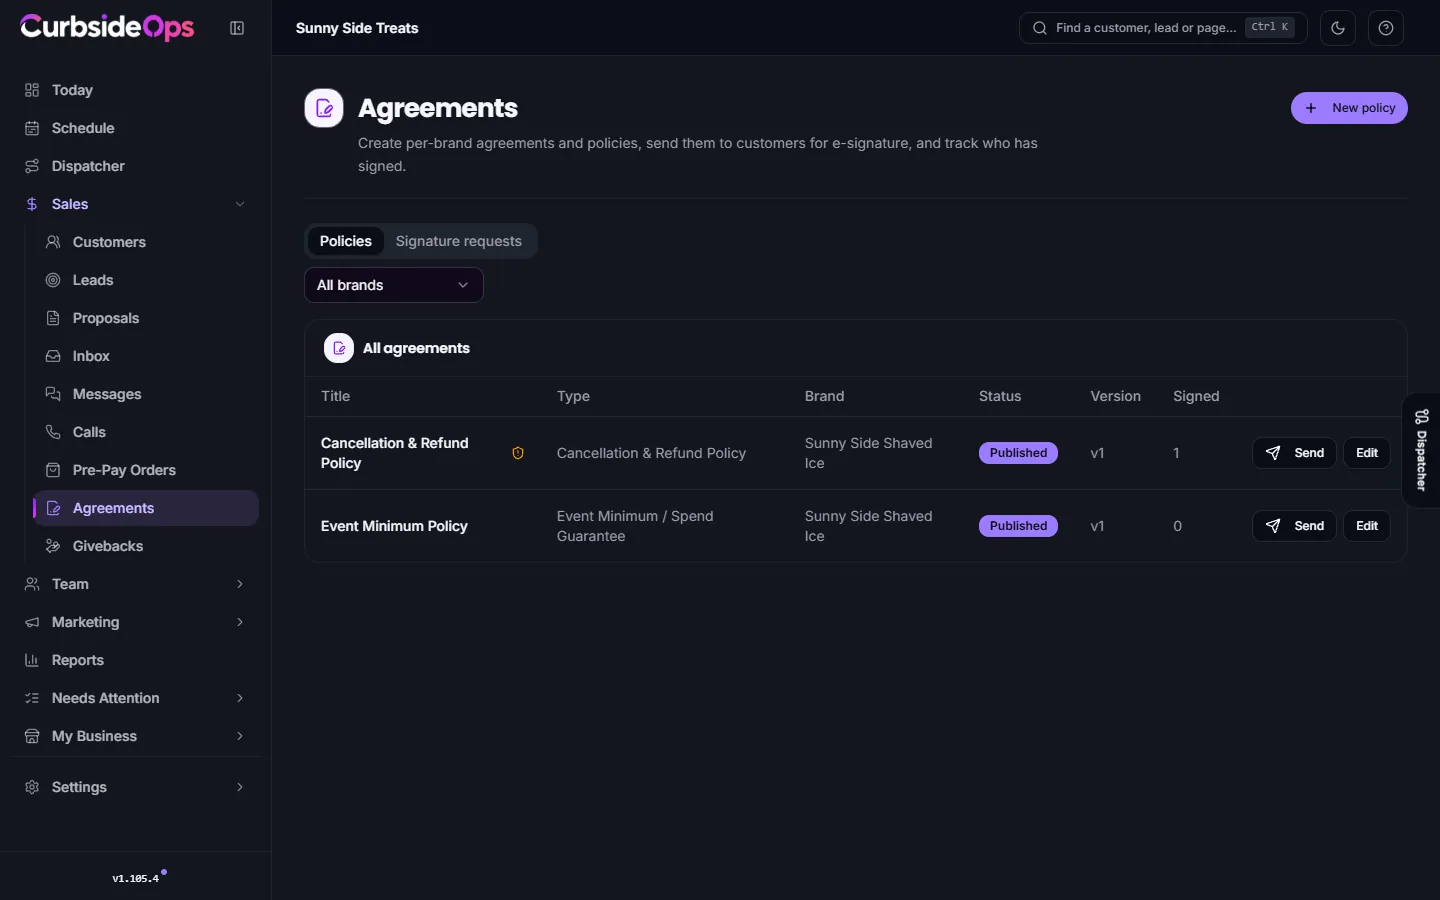Open the Proposals page
The image size is (1440, 900).
[x=146, y=318]
